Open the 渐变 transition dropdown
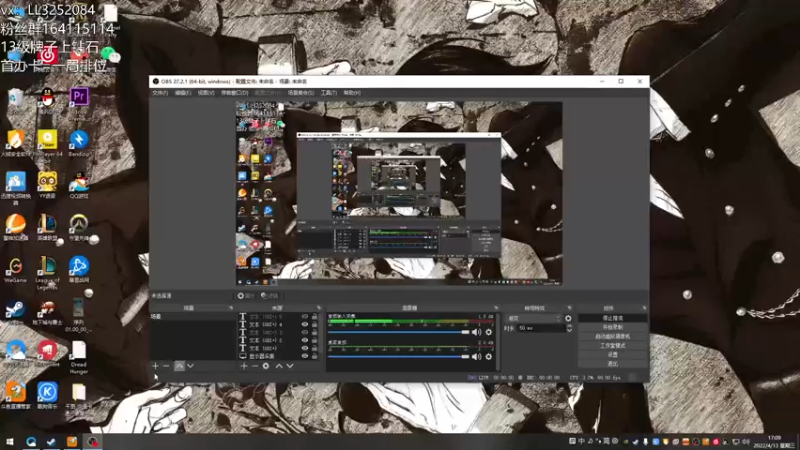 (x=534, y=318)
